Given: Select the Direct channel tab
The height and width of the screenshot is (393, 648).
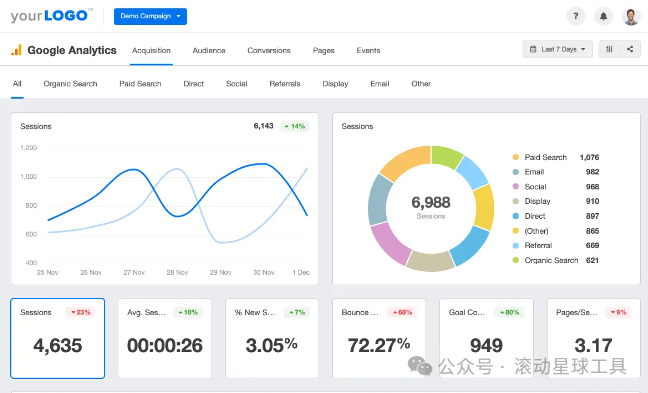Looking at the screenshot, I should [193, 84].
